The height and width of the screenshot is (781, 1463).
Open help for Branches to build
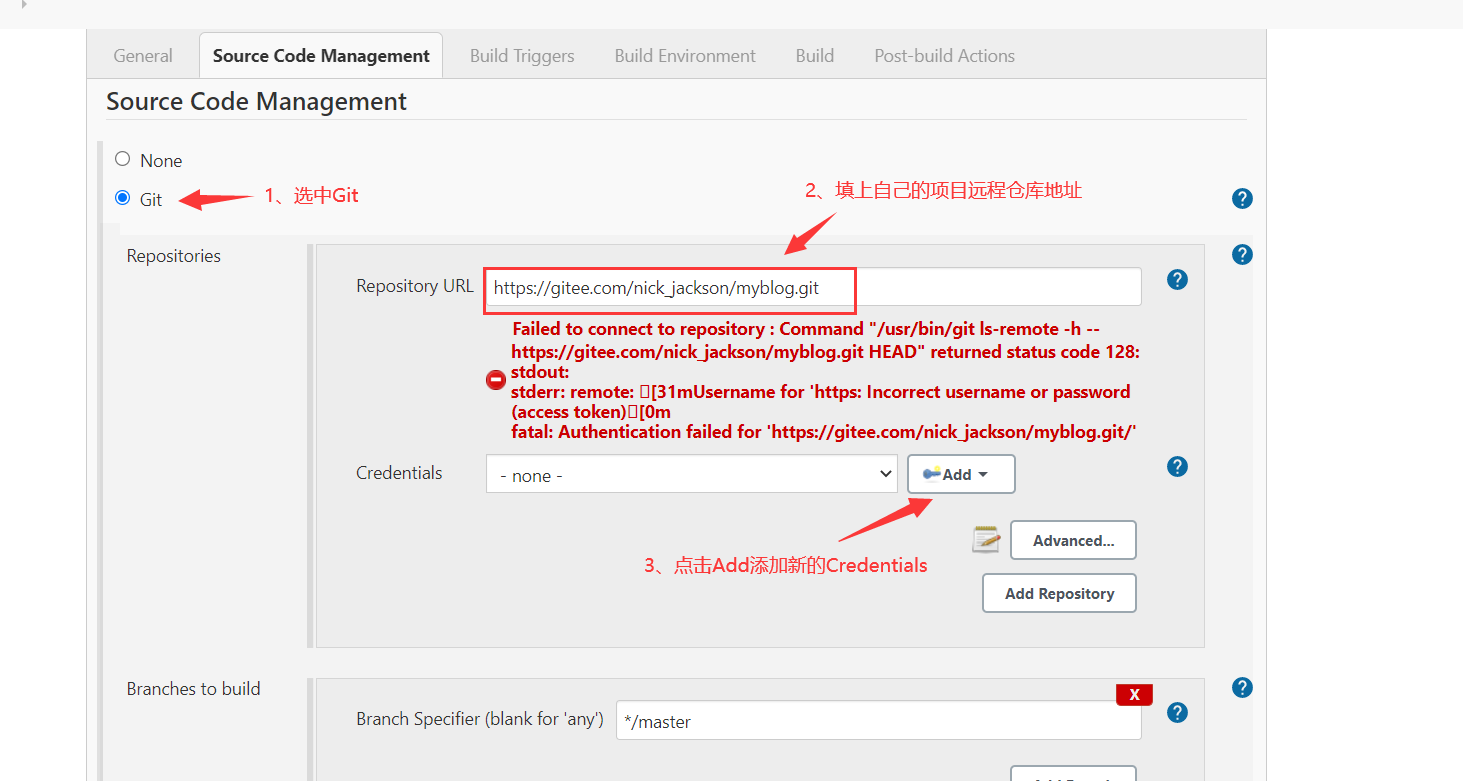click(x=1242, y=687)
